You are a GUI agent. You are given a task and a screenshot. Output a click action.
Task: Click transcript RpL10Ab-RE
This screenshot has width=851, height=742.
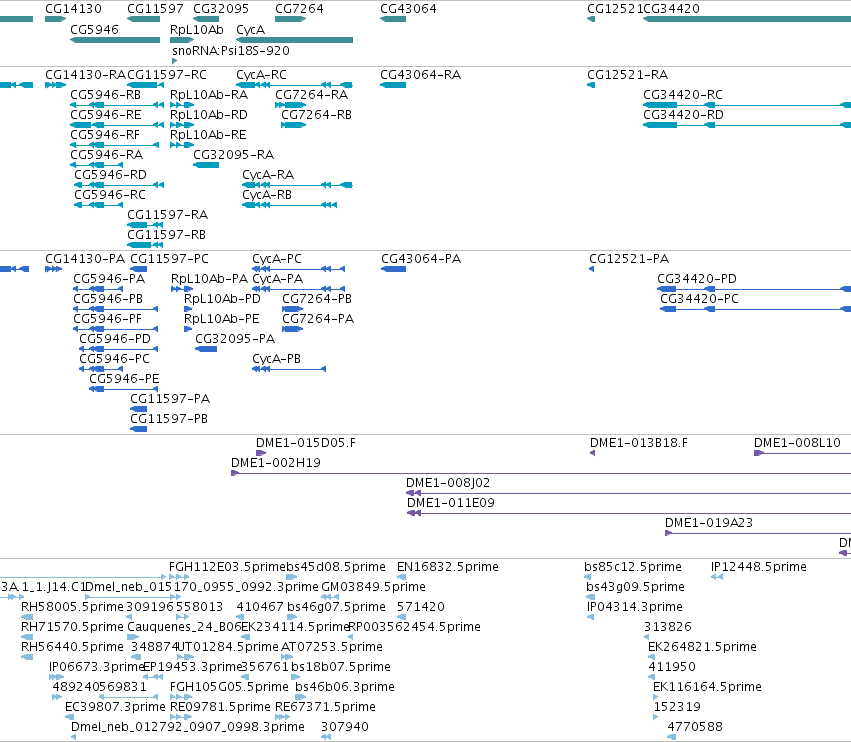pos(208,135)
